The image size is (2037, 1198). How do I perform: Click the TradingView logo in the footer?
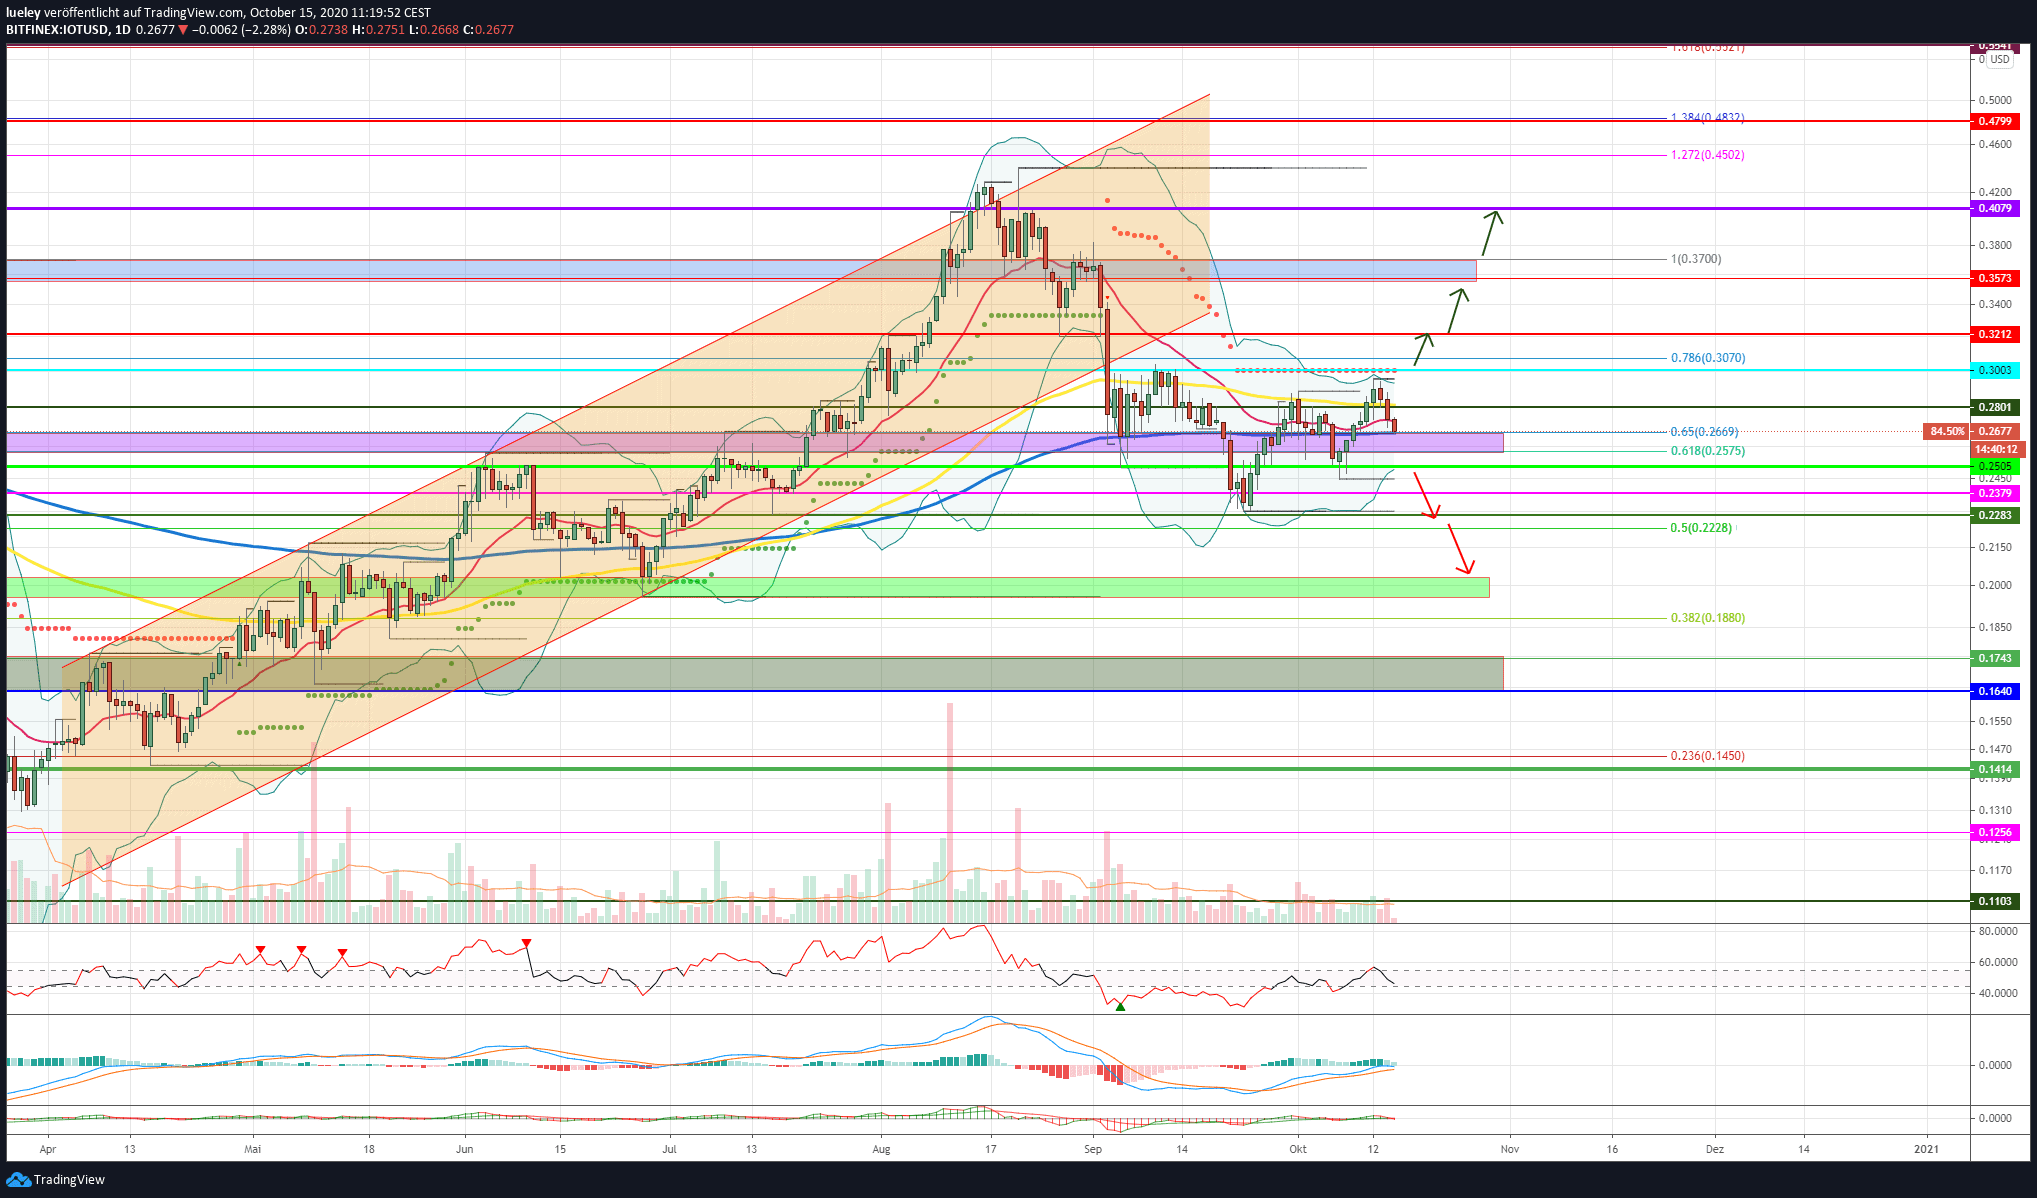[x=56, y=1179]
